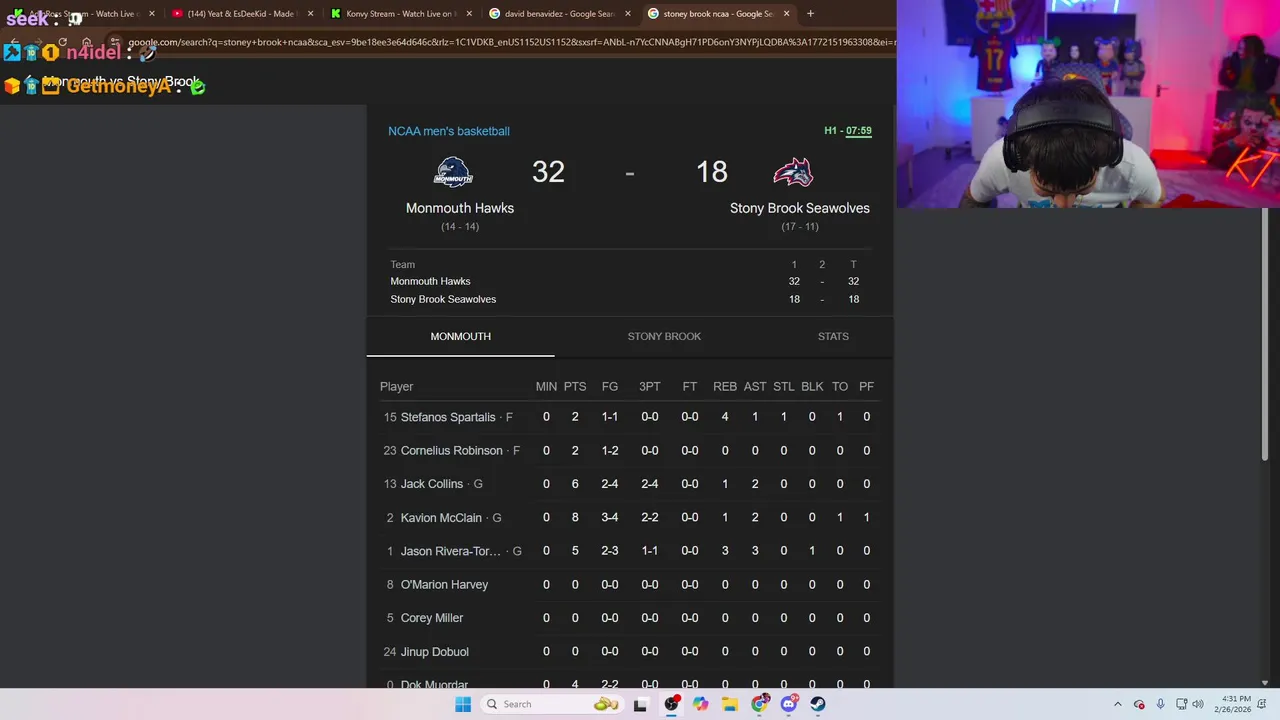Click the streamer webcam overlay
This screenshot has height=720, width=1280.
point(1088,104)
